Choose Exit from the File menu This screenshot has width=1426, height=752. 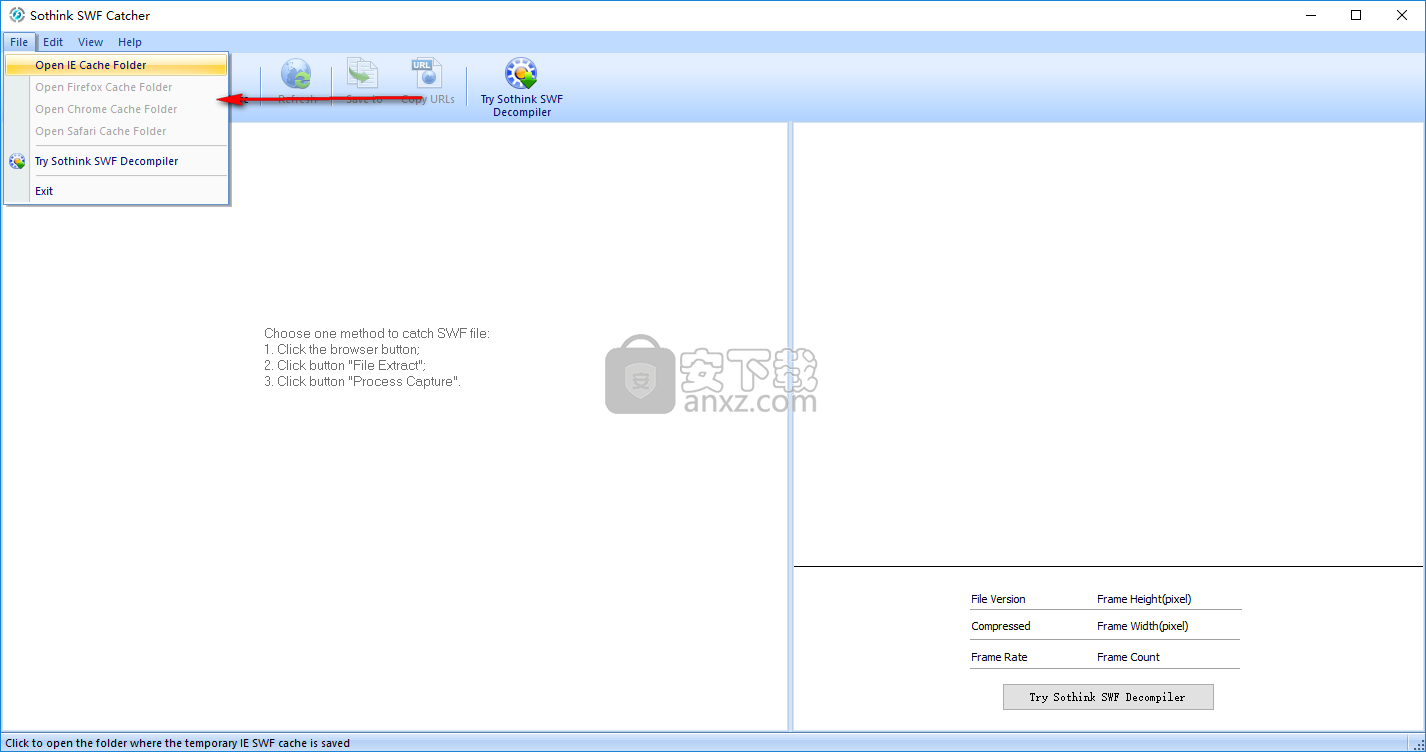click(x=116, y=191)
